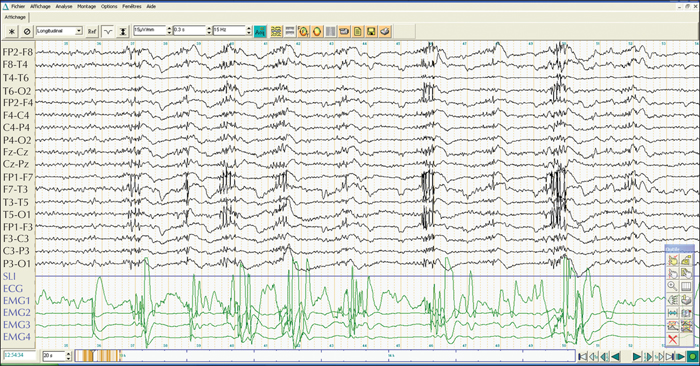Click the crossed-circle toolbar button

27,31
